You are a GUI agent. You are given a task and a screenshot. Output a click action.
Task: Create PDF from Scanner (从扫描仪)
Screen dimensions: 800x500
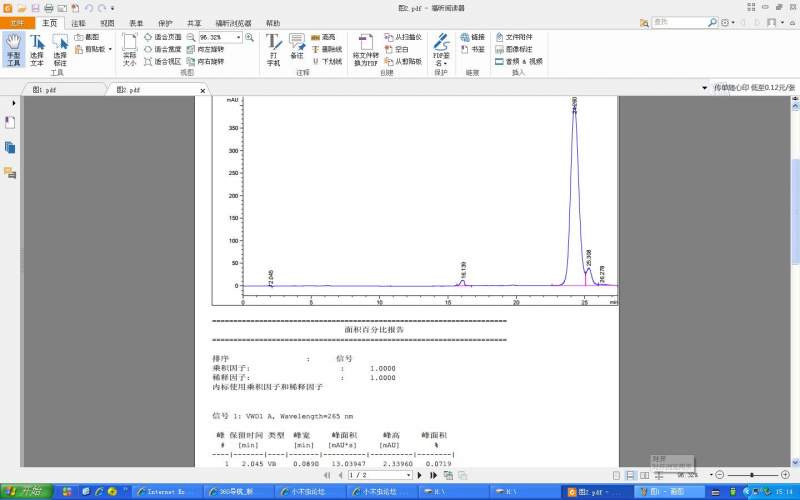(403, 37)
